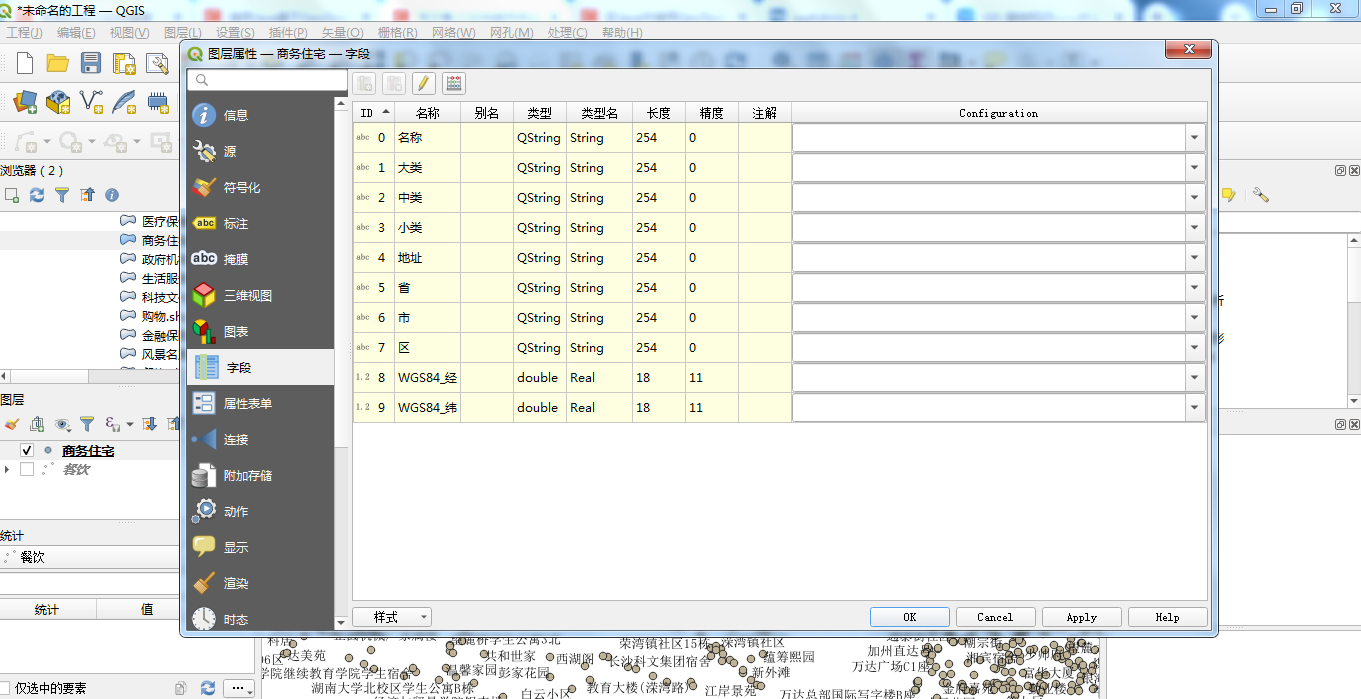Switch to the 符号化 properties tab

click(x=241, y=187)
